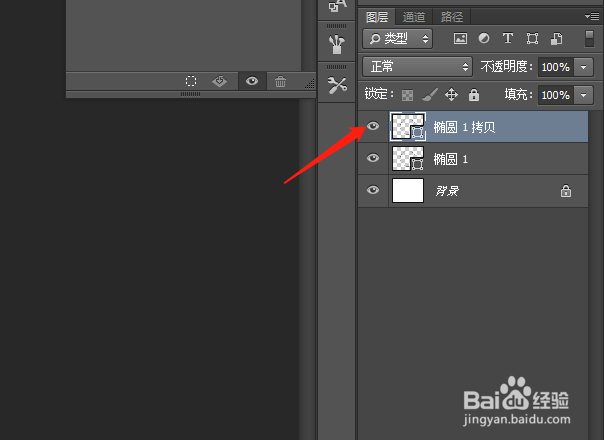
Task: Click the diamond arrow button in left panel
Action: tap(220, 81)
